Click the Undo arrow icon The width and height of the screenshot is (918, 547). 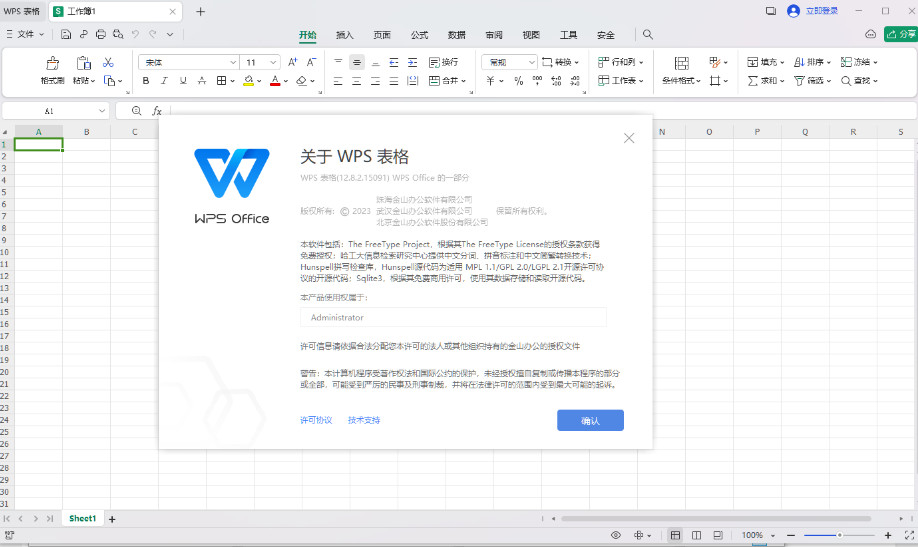coord(135,35)
